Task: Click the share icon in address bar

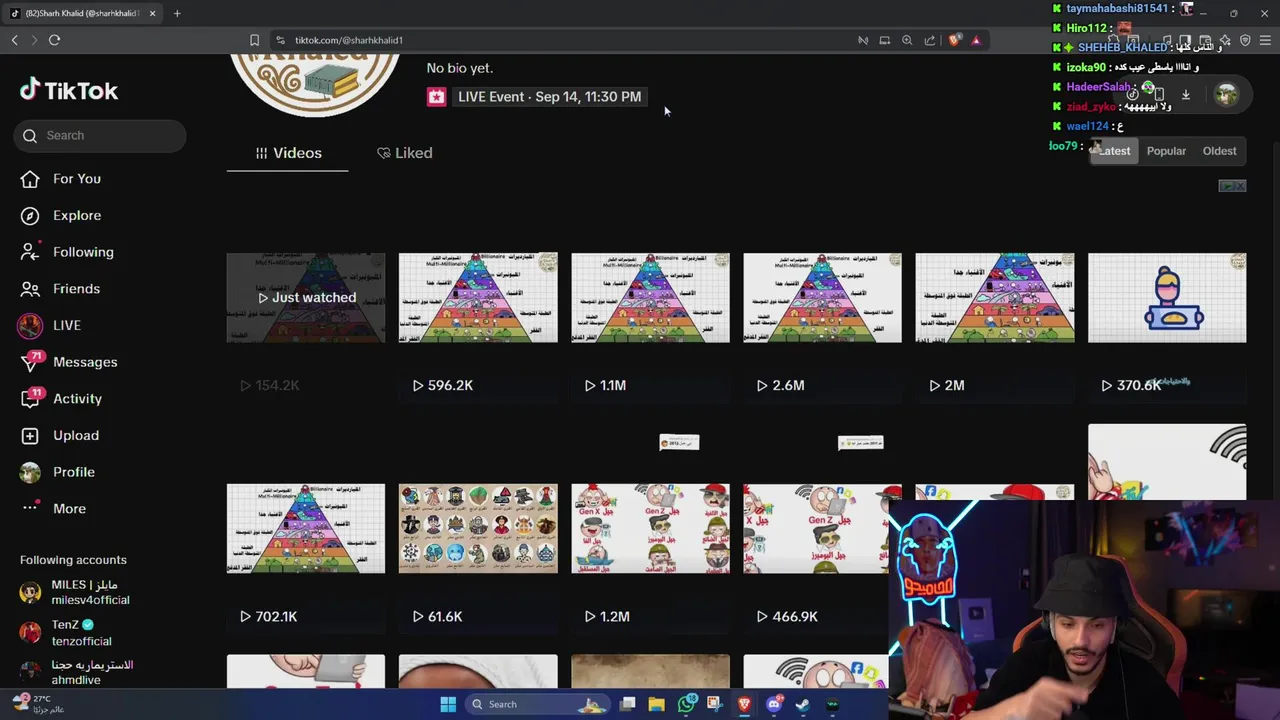Action: pyautogui.click(x=930, y=40)
